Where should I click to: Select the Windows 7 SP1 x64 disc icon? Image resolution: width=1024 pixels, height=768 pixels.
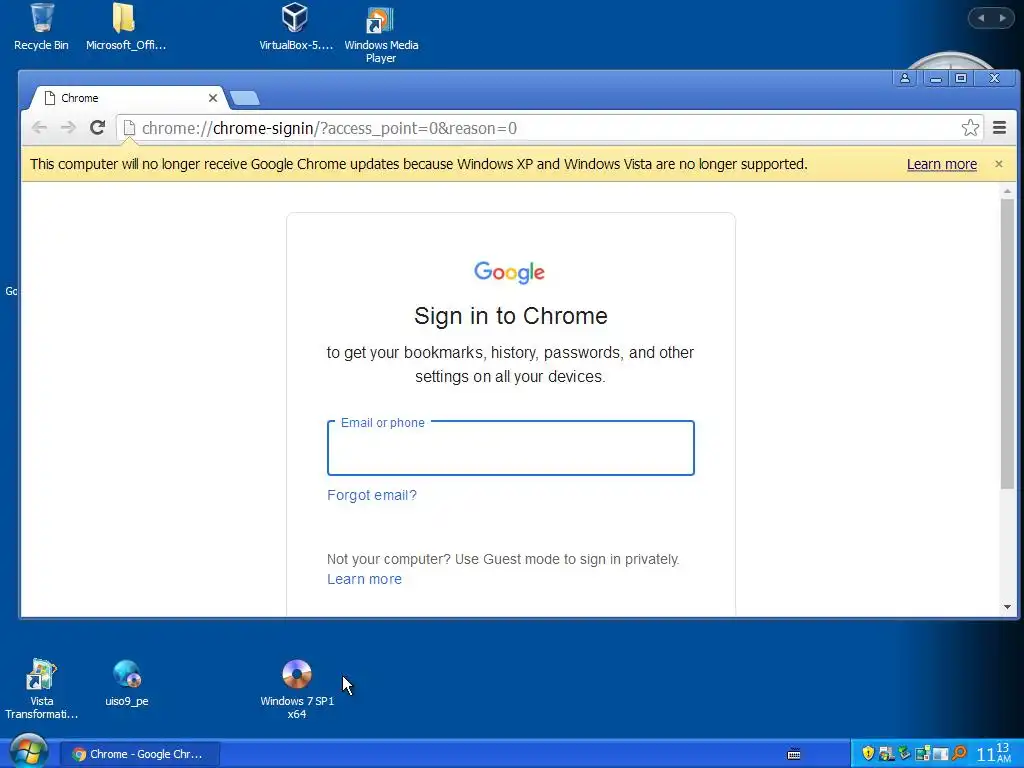coord(296,689)
